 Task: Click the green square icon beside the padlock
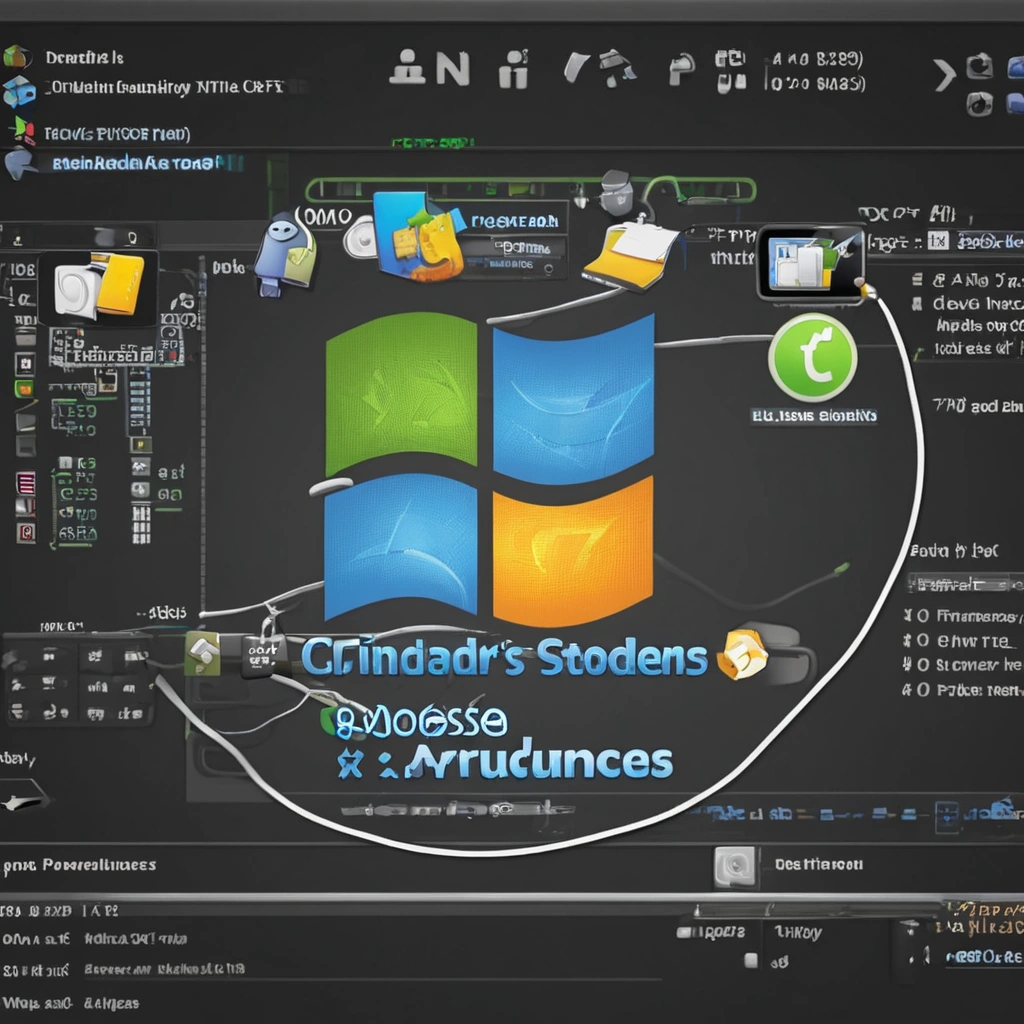203,653
